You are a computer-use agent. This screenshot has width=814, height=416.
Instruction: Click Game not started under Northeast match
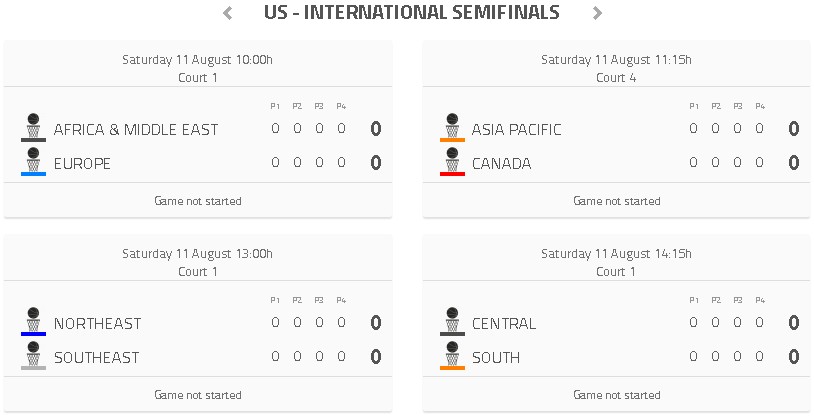click(198, 395)
